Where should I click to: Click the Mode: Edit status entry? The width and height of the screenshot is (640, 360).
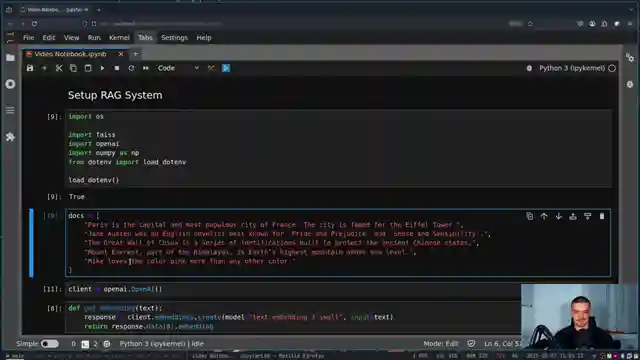[x=441, y=344]
